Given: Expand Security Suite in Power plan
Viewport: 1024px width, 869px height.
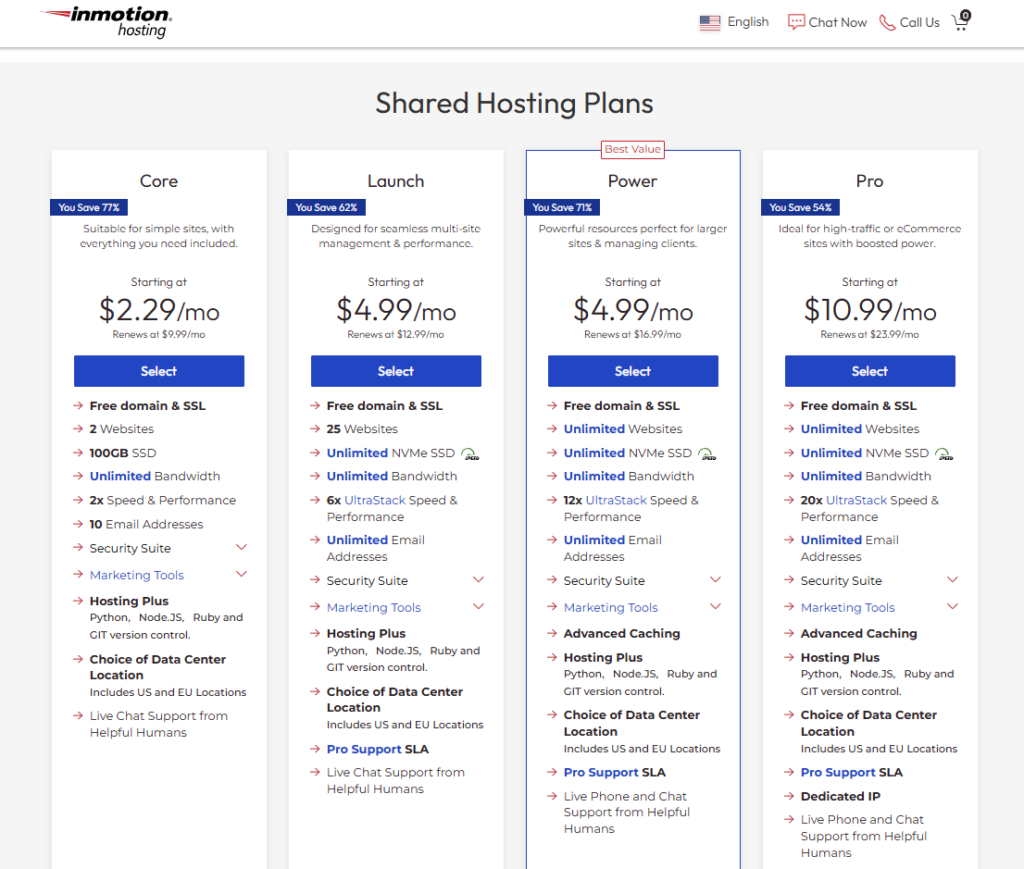Looking at the screenshot, I should (x=715, y=580).
